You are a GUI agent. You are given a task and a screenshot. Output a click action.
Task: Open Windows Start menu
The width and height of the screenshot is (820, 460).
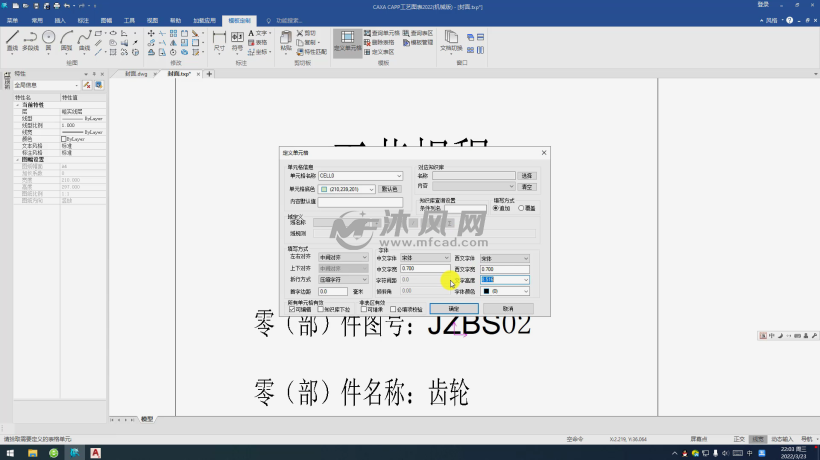(10, 453)
